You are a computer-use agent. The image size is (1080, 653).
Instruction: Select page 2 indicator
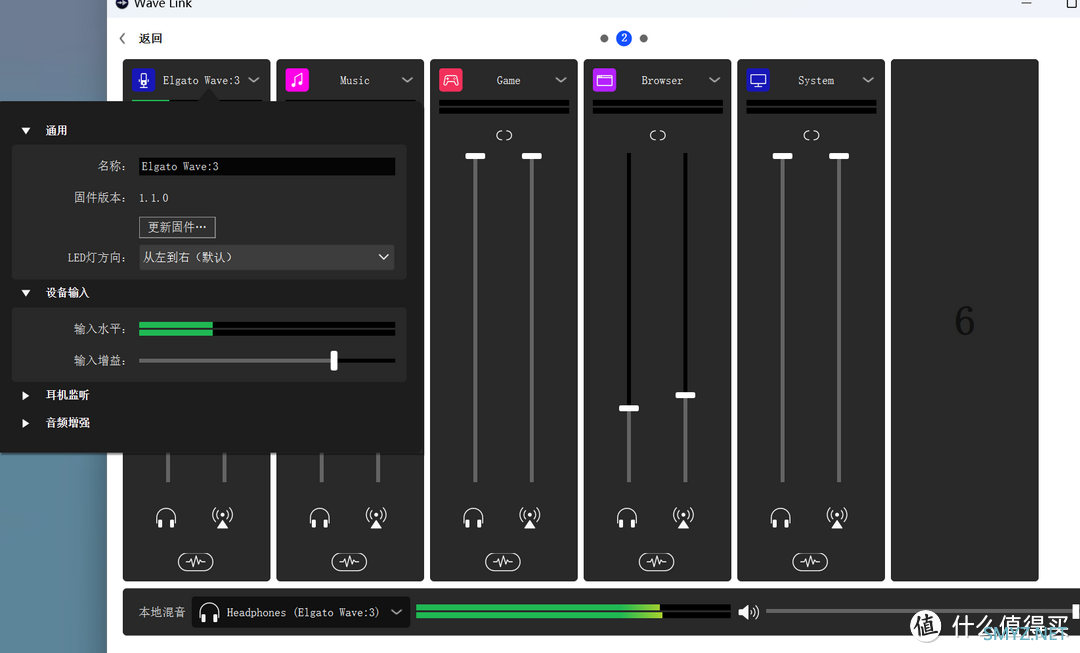tap(624, 38)
